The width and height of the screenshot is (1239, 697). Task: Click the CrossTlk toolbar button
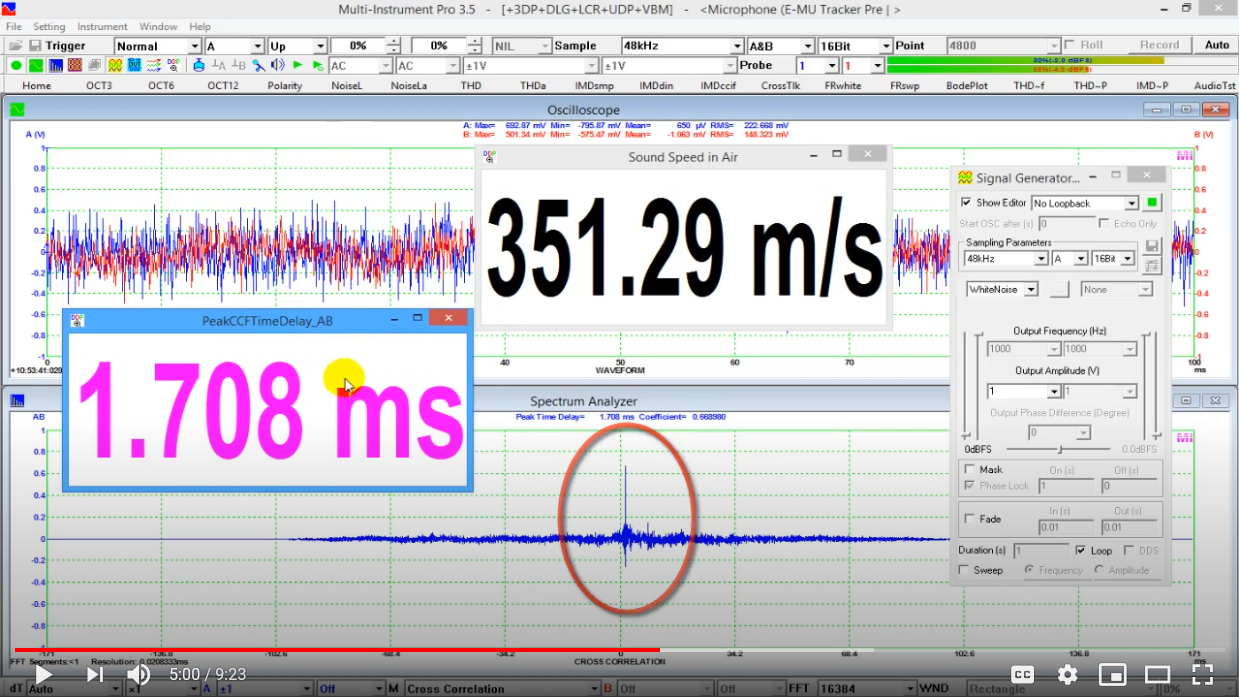pos(780,86)
